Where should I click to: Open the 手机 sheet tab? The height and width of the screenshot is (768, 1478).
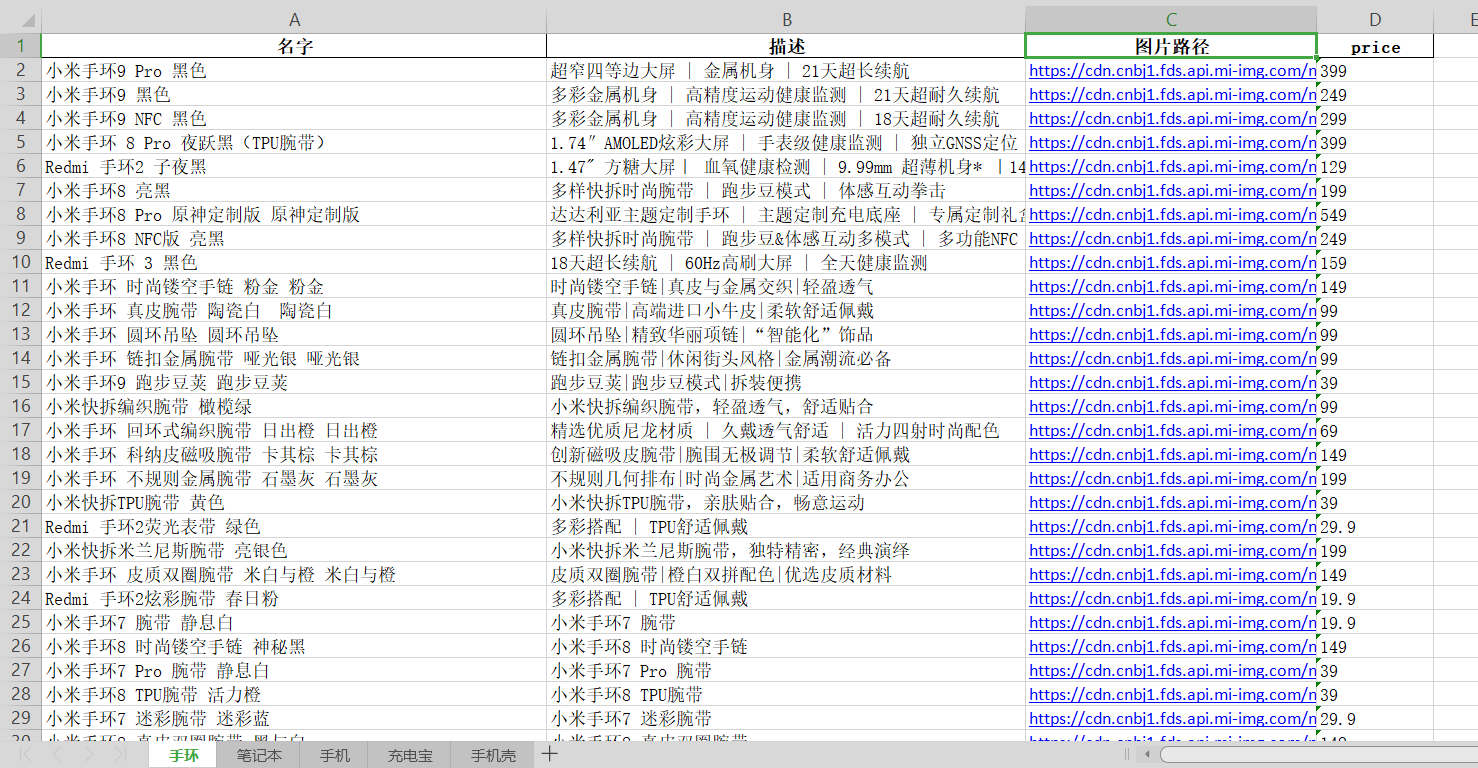click(x=335, y=755)
